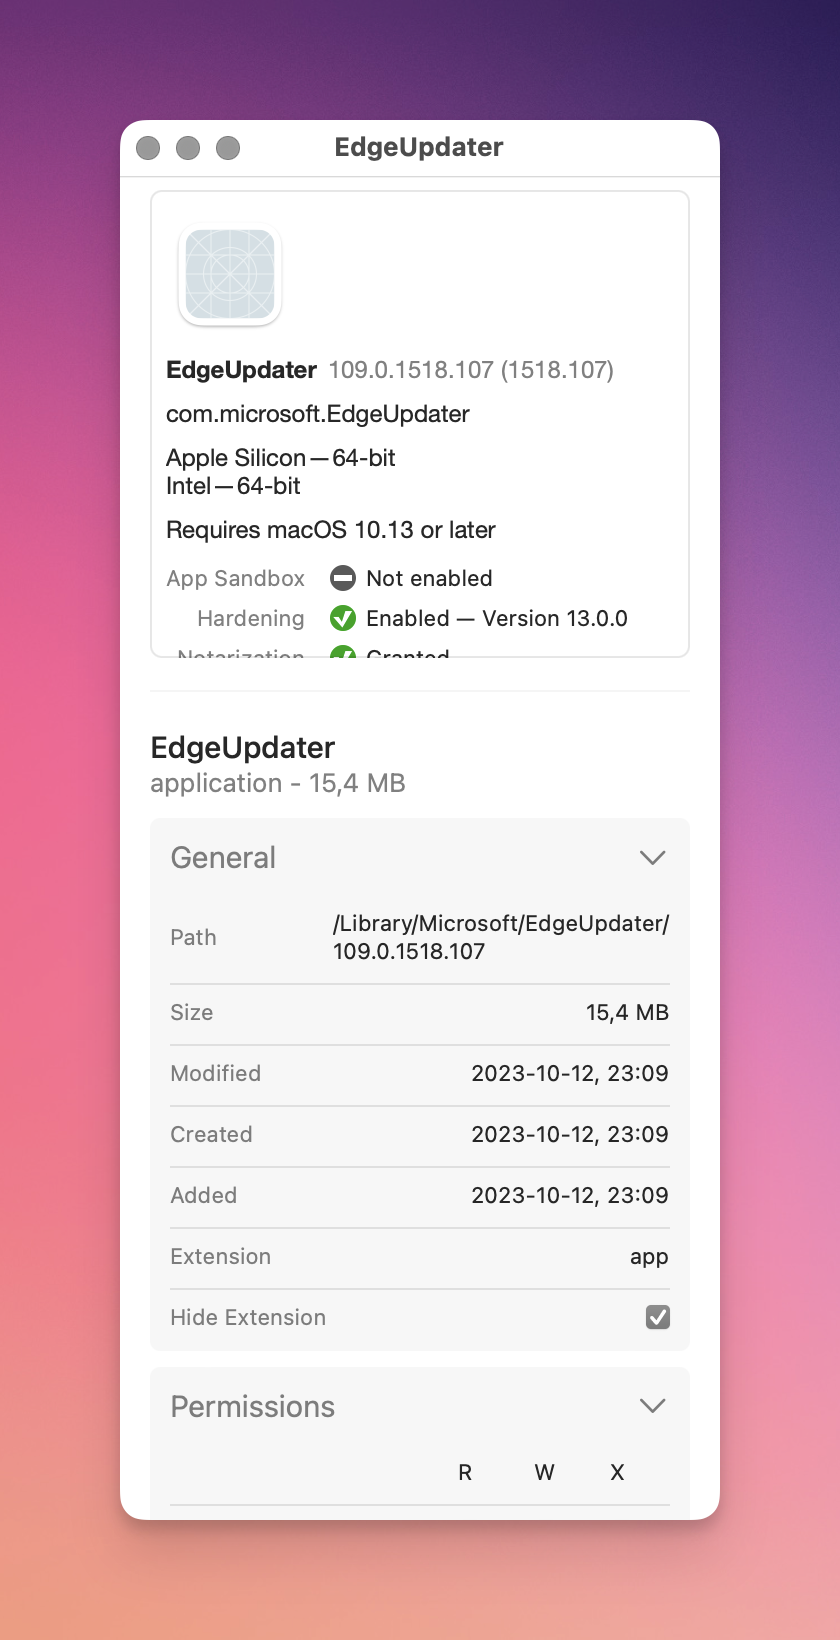Minimize the EdgeUpdater window
Image resolution: width=840 pixels, height=1640 pixels.
tap(188, 148)
